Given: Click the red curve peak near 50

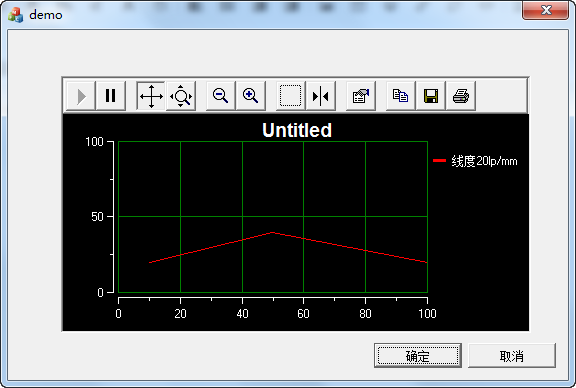Looking at the screenshot, I should coord(273,232).
